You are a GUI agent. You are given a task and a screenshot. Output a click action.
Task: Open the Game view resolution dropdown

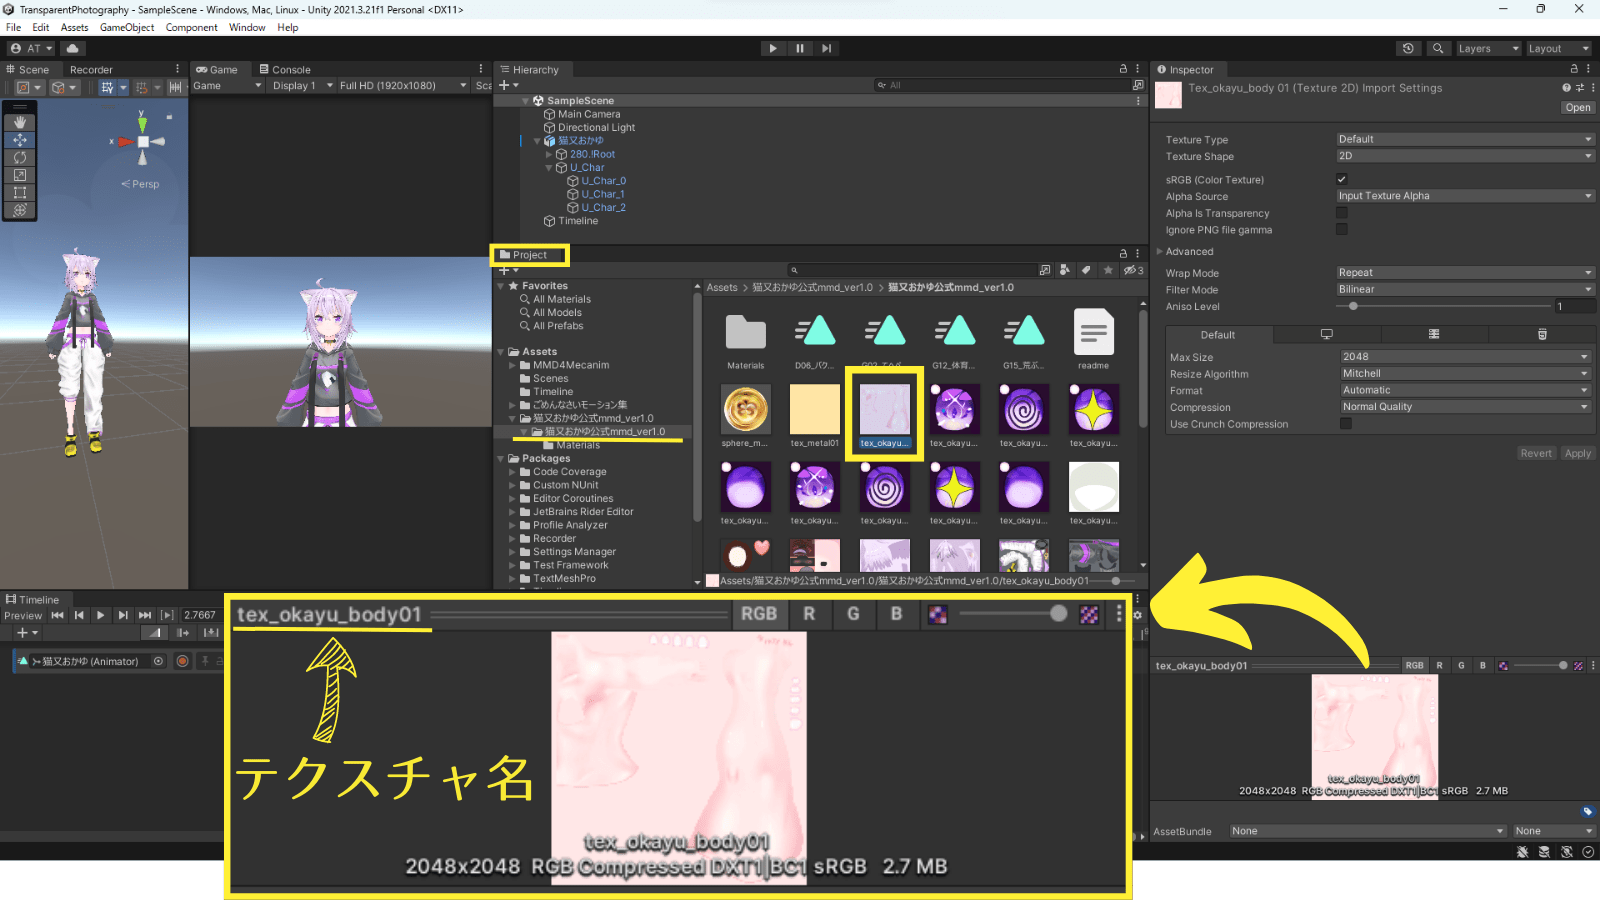[x=403, y=86]
